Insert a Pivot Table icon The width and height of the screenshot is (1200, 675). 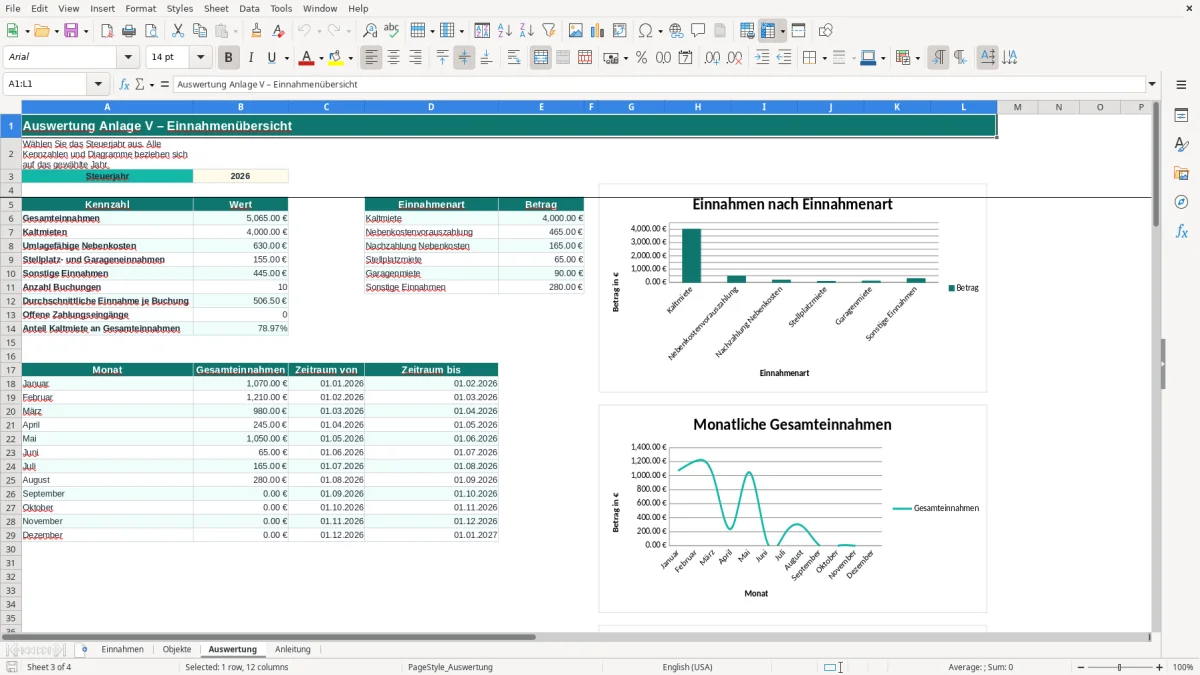click(620, 31)
